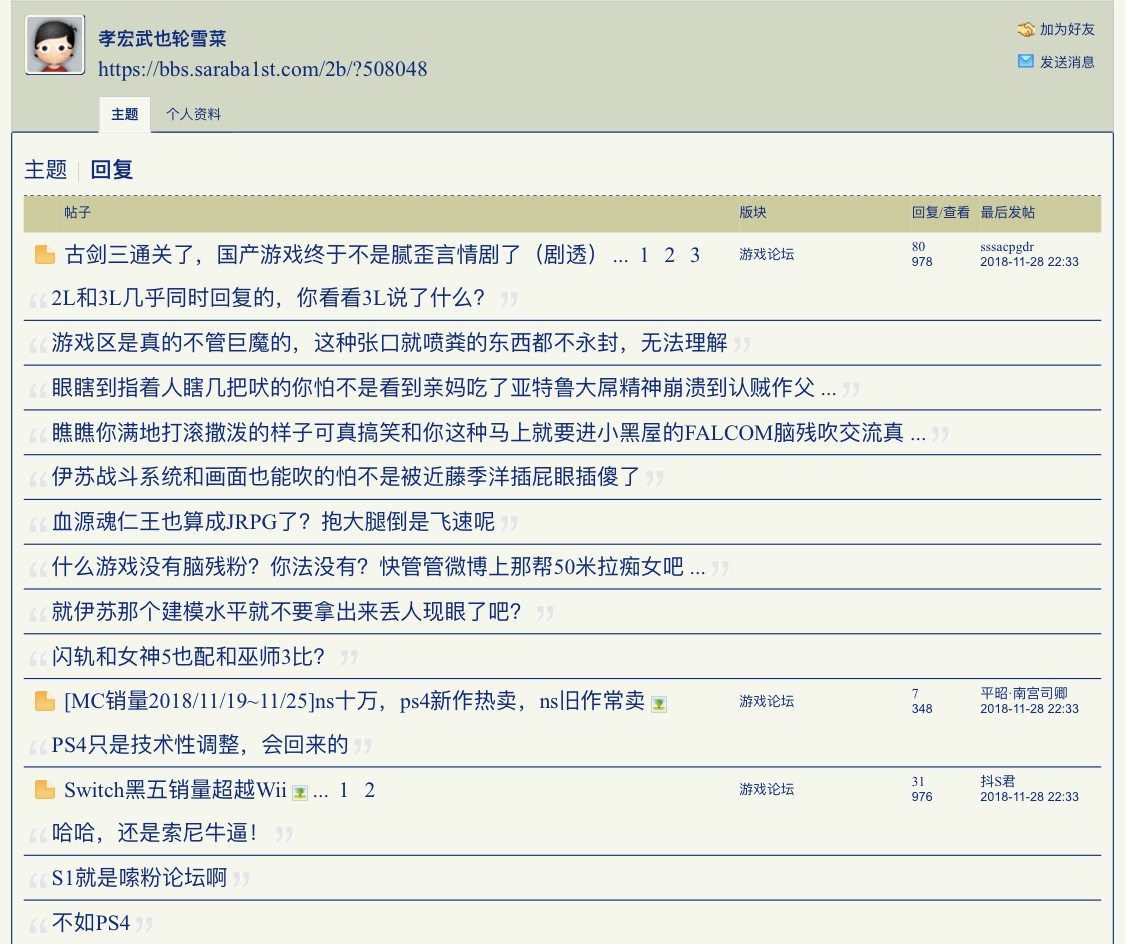Screen dimensions: 1125x944
Task: Click the 版块 column header
Action: pos(753,212)
